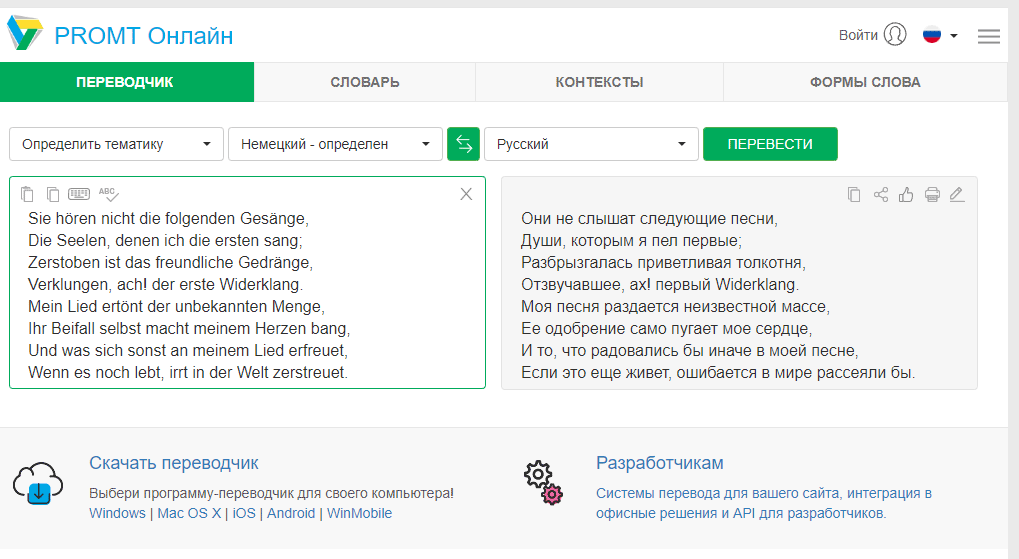Suggest an edit using the pencil icon

tap(957, 195)
